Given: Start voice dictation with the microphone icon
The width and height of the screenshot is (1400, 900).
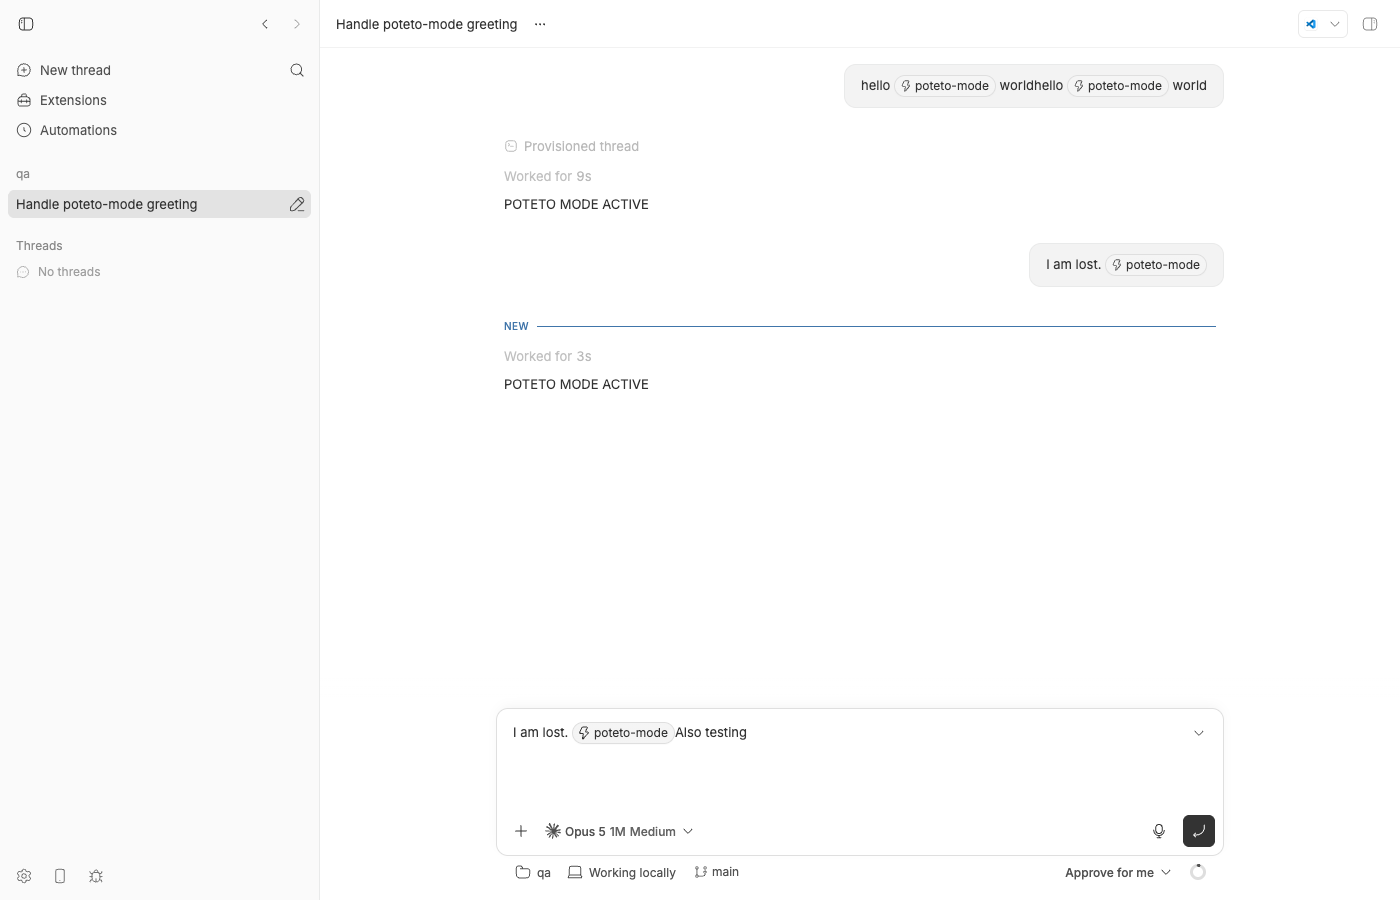Looking at the screenshot, I should coord(1159,831).
